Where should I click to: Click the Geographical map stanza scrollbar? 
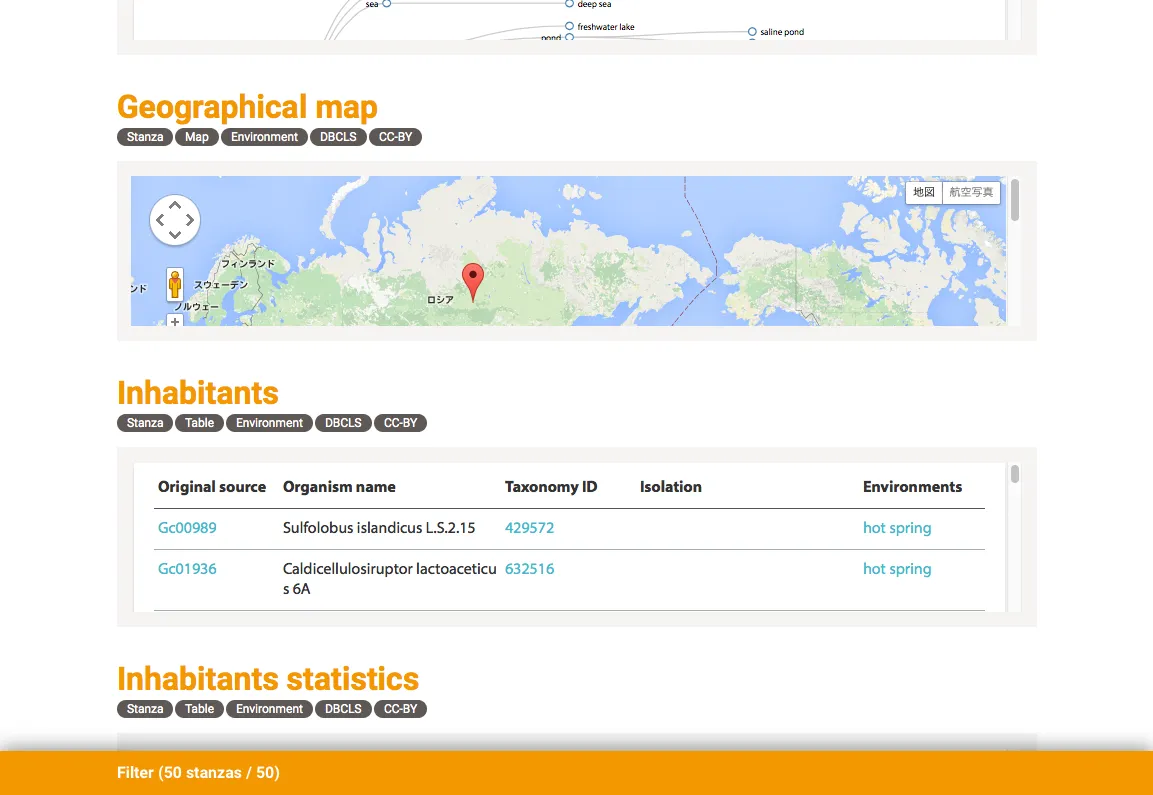click(1015, 200)
